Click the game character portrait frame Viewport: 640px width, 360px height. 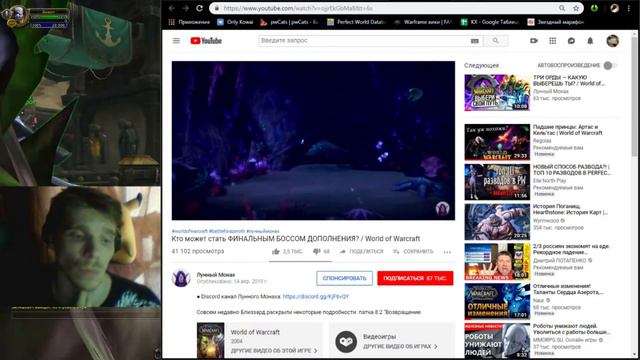[x=16, y=16]
